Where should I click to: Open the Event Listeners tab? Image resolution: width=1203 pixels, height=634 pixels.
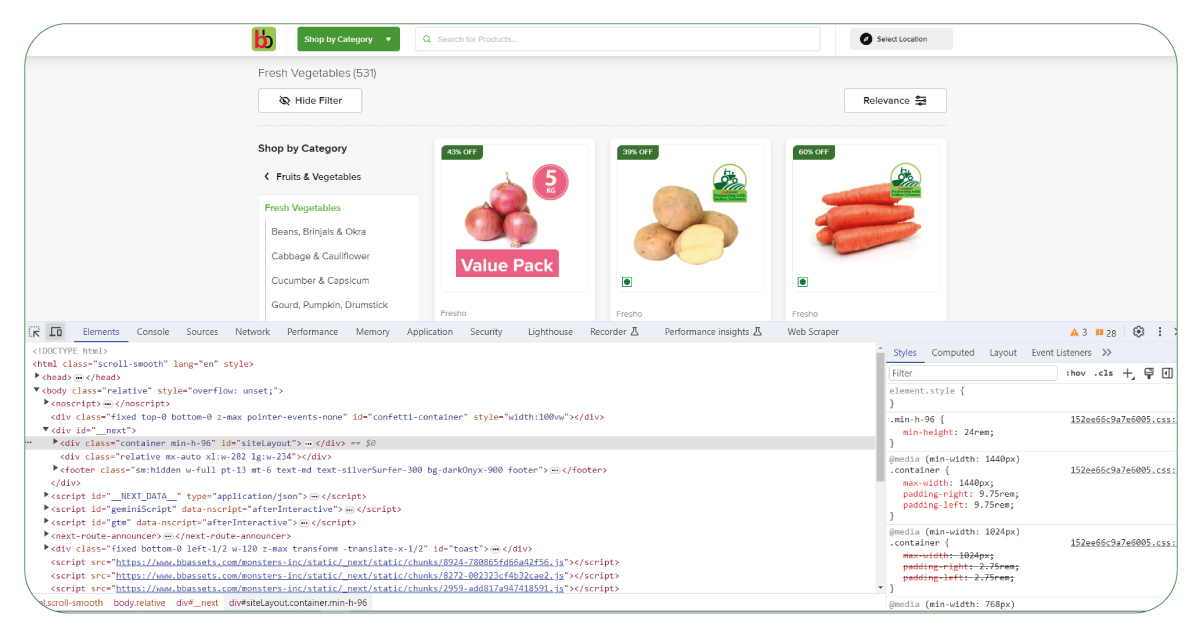(1062, 353)
